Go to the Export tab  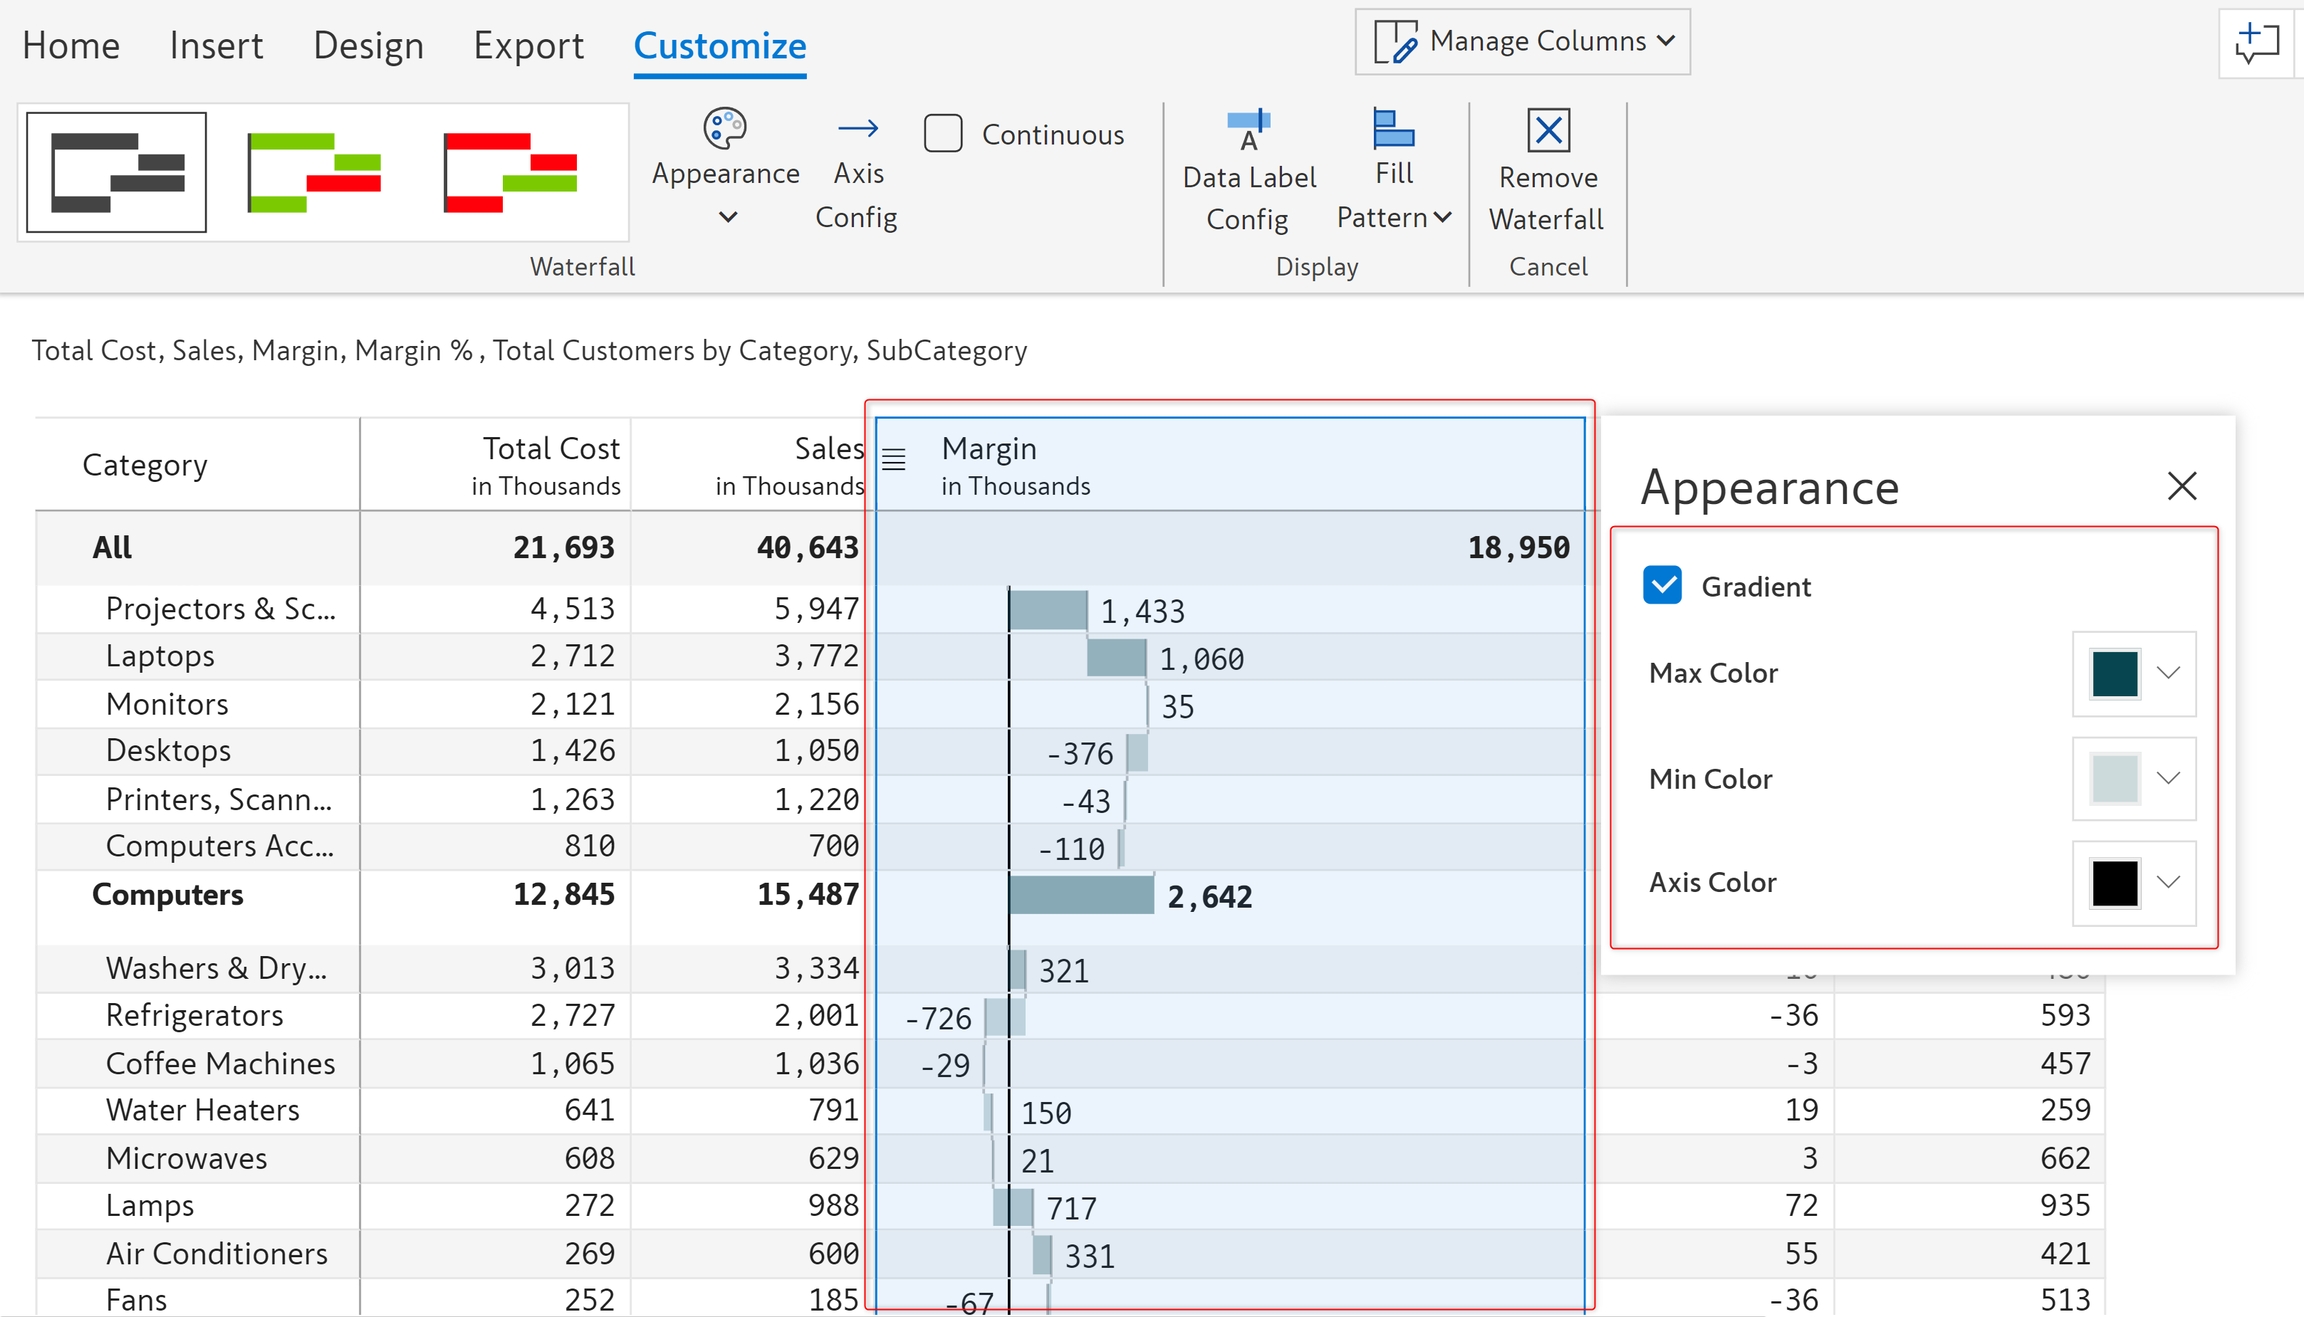[528, 46]
